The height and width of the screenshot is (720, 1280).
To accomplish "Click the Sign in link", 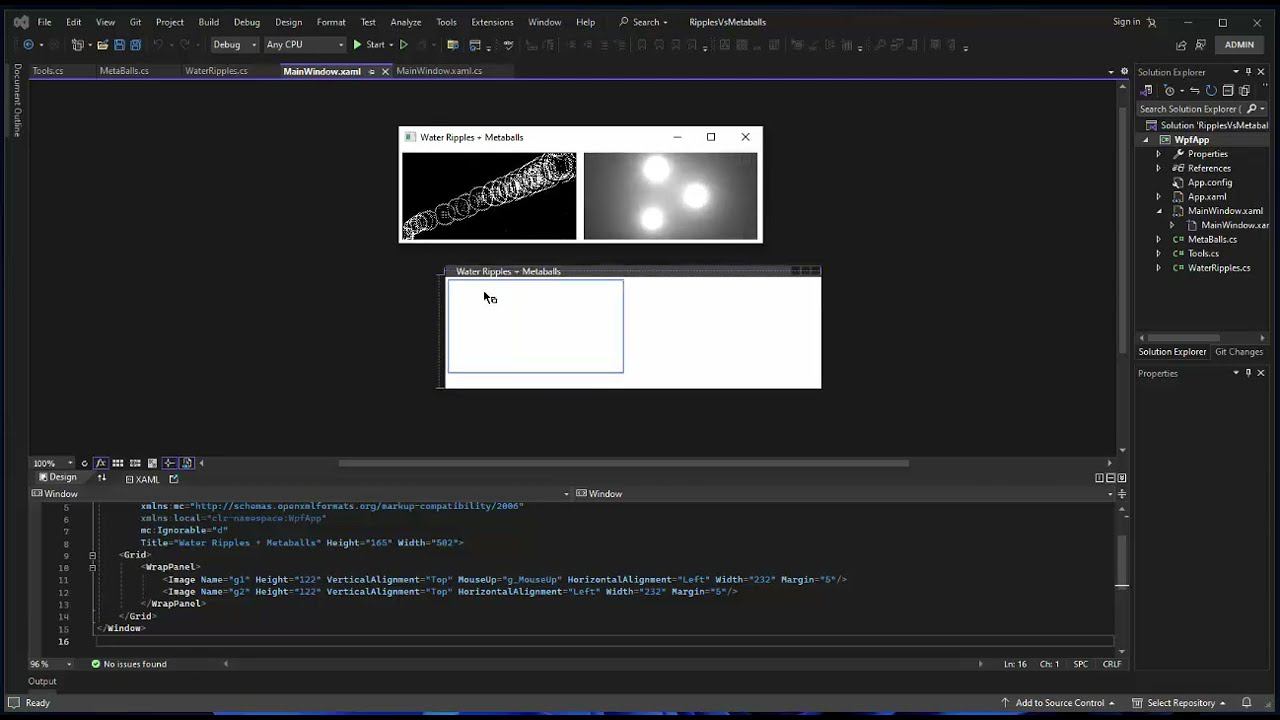I will 1126,22.
